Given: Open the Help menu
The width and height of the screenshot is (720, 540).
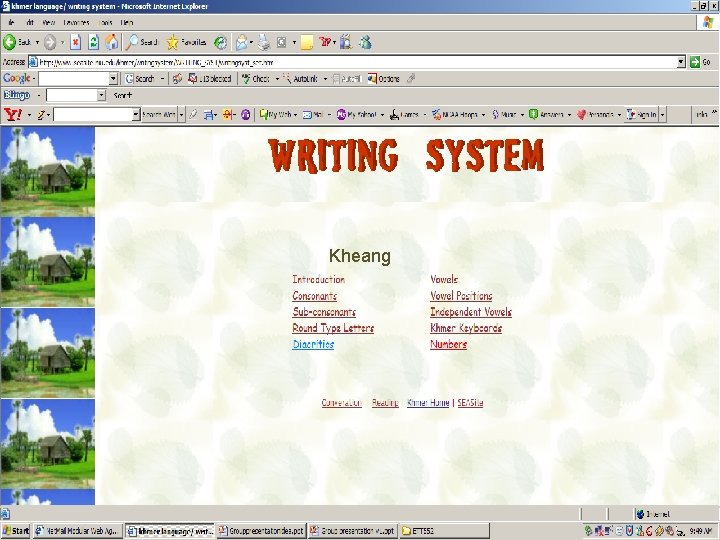Looking at the screenshot, I should (127, 22).
